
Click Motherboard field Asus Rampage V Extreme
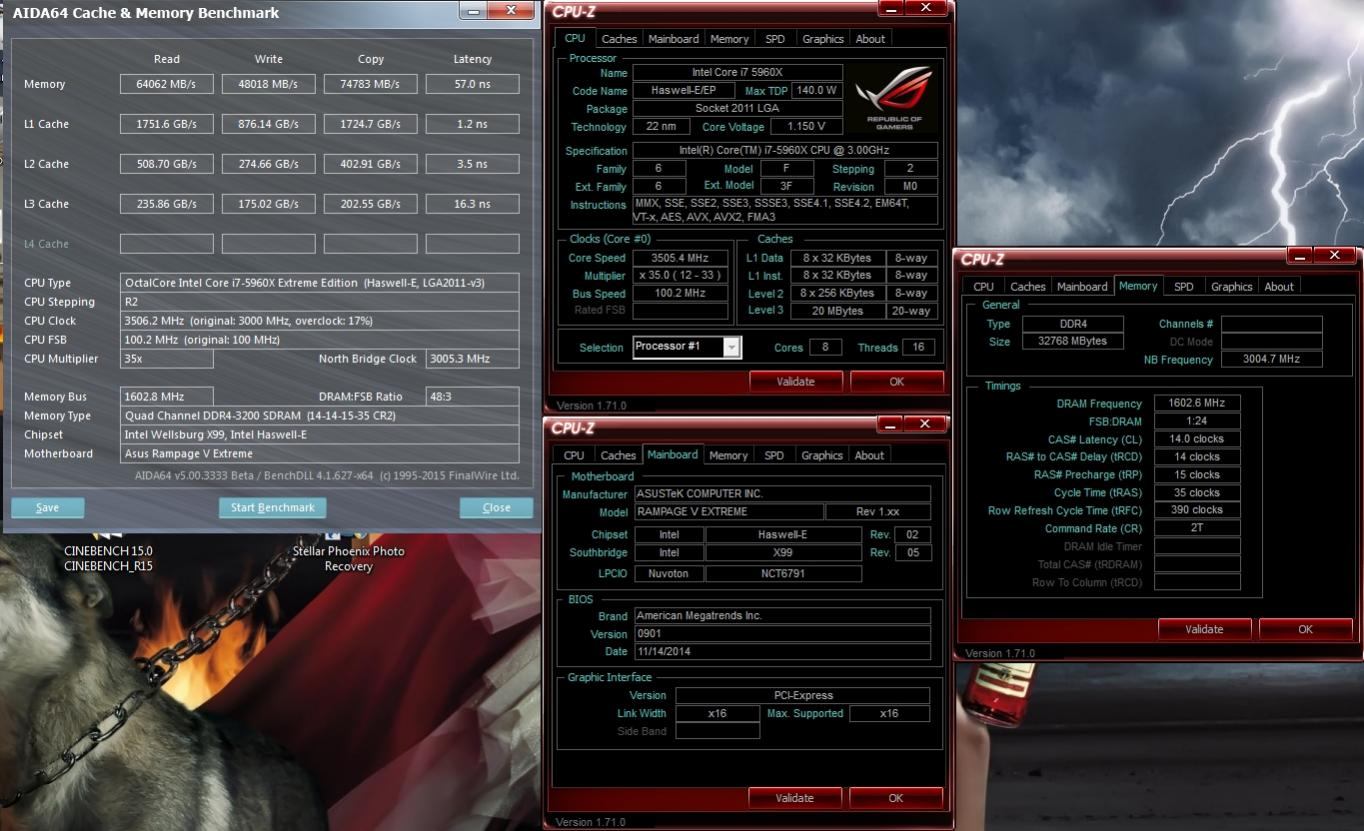click(320, 454)
